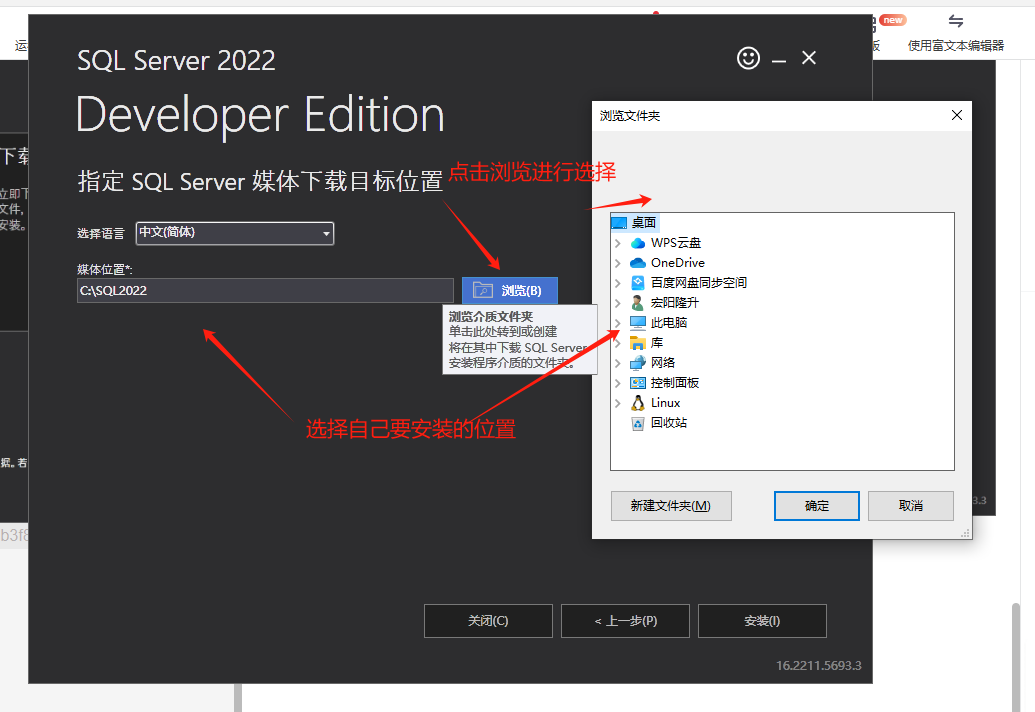Image resolution: width=1035 pixels, height=712 pixels.
Task: Click 使用富文本编辑器 in the background editor
Action: click(x=956, y=46)
